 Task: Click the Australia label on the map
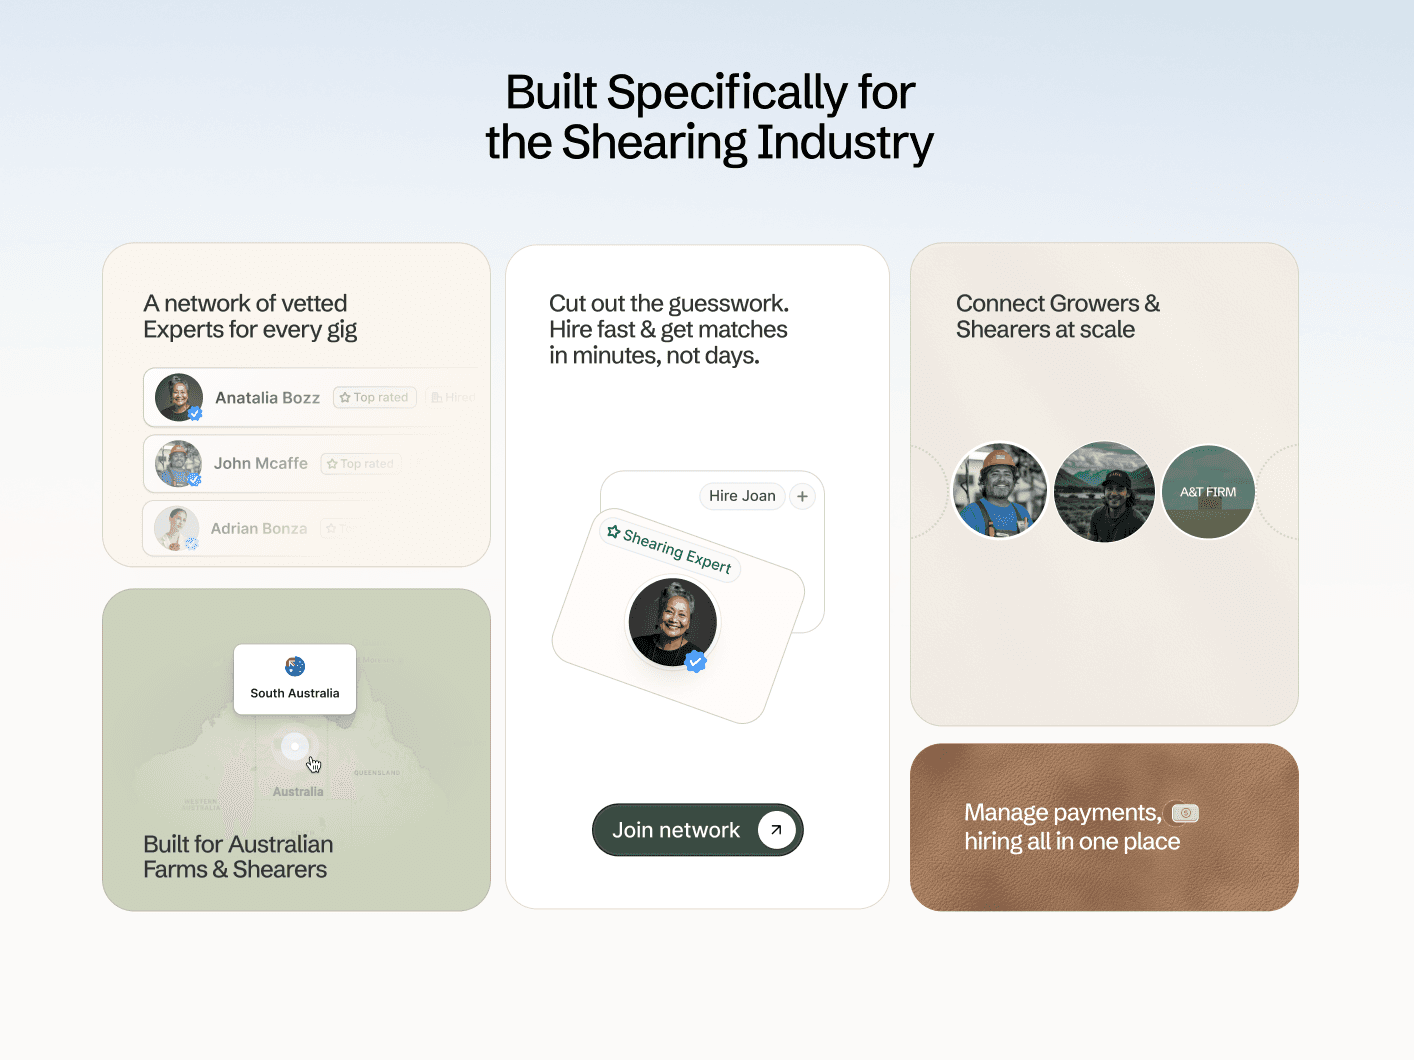[x=298, y=792]
